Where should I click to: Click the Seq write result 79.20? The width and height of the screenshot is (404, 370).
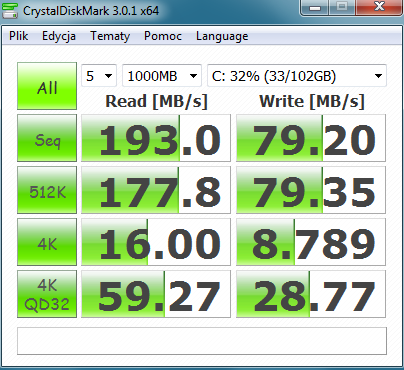311,138
